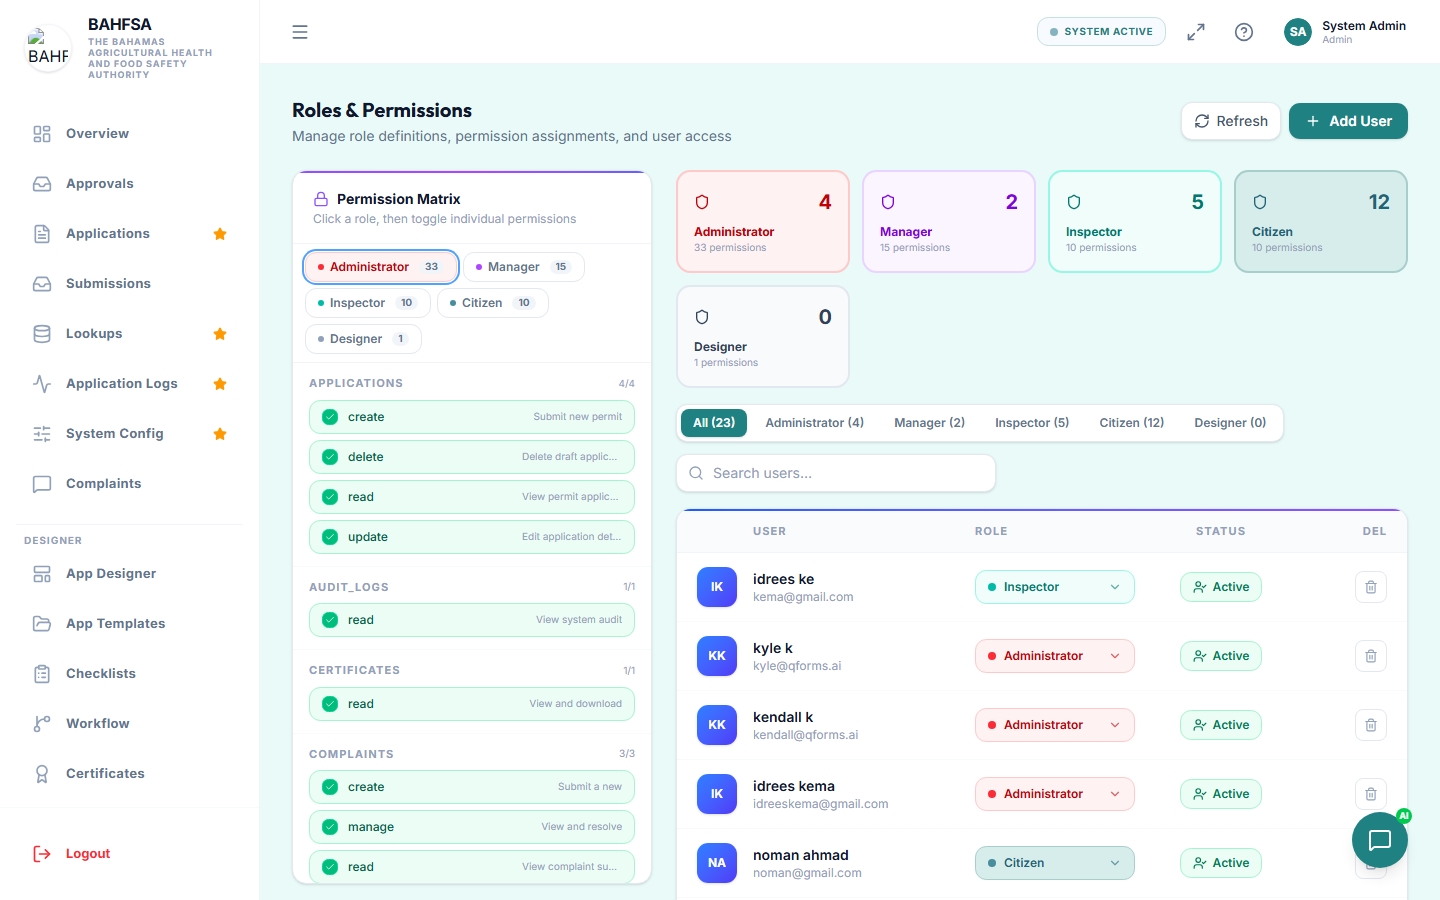The image size is (1440, 900).
Task: Click the Permission Matrix lock icon
Action: (321, 199)
